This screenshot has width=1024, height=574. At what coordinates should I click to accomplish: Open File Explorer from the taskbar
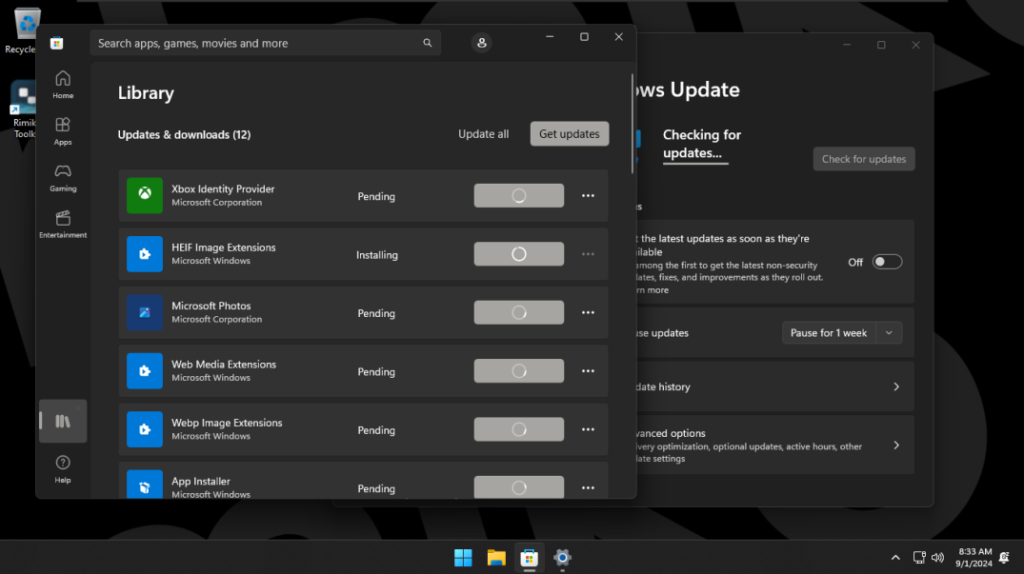[x=496, y=557]
